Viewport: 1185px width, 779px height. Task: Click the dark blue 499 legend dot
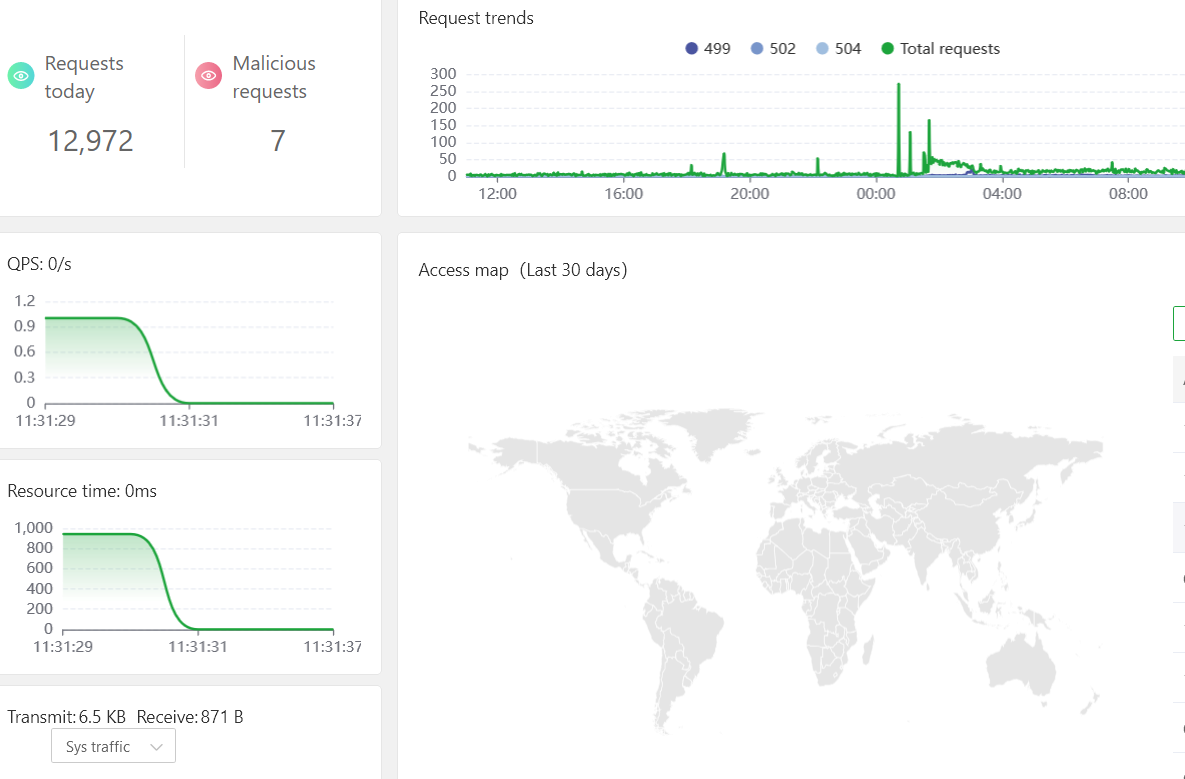click(691, 48)
